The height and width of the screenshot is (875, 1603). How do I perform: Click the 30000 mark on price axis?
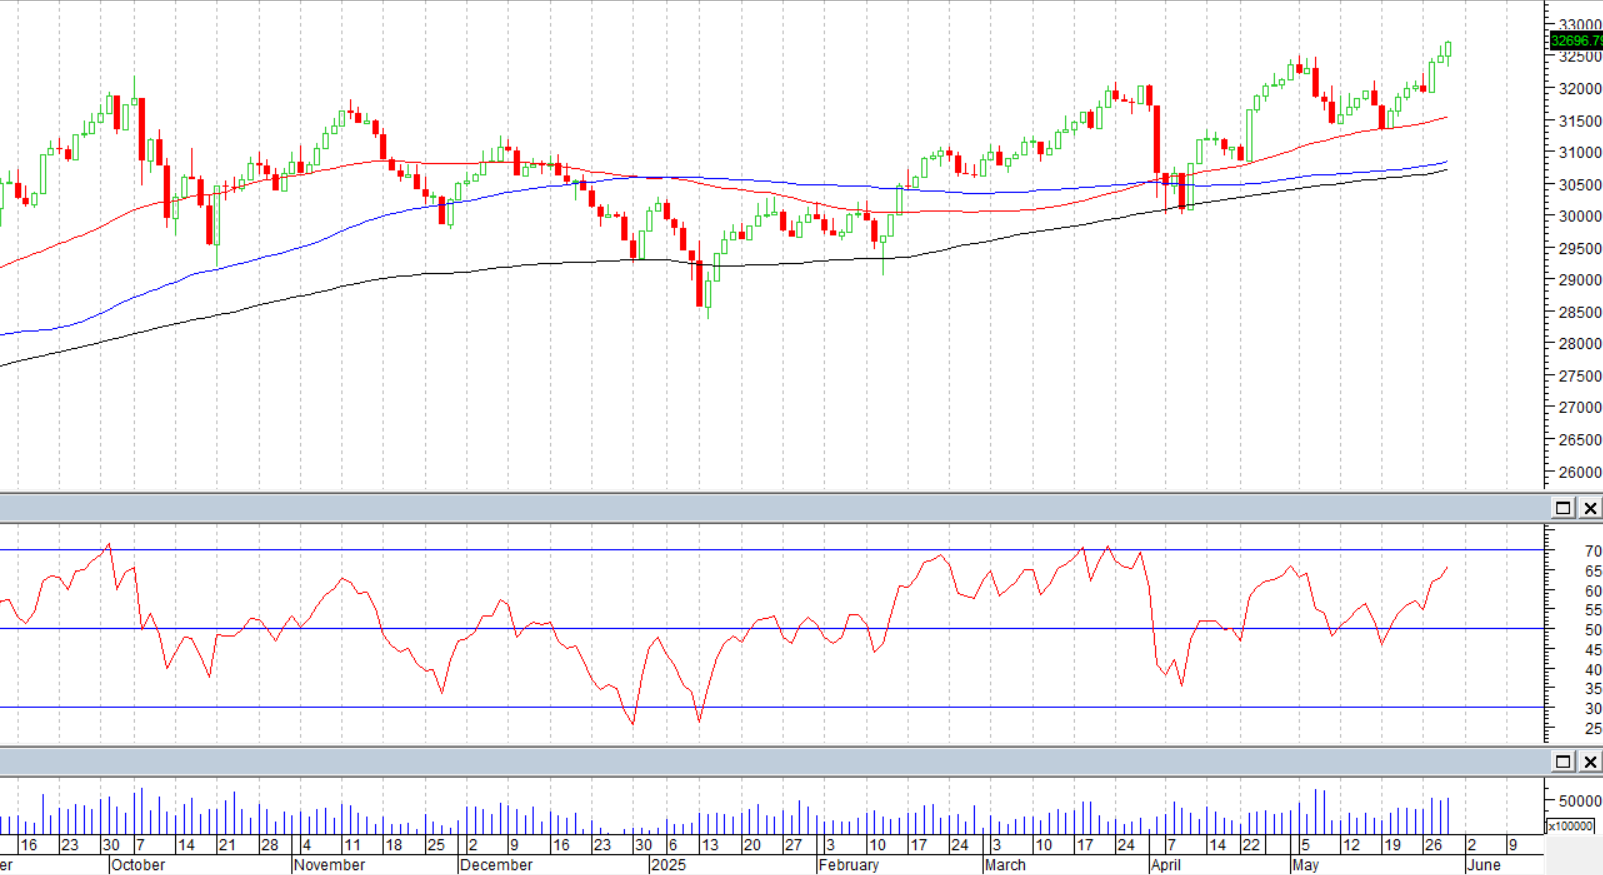tap(1580, 217)
